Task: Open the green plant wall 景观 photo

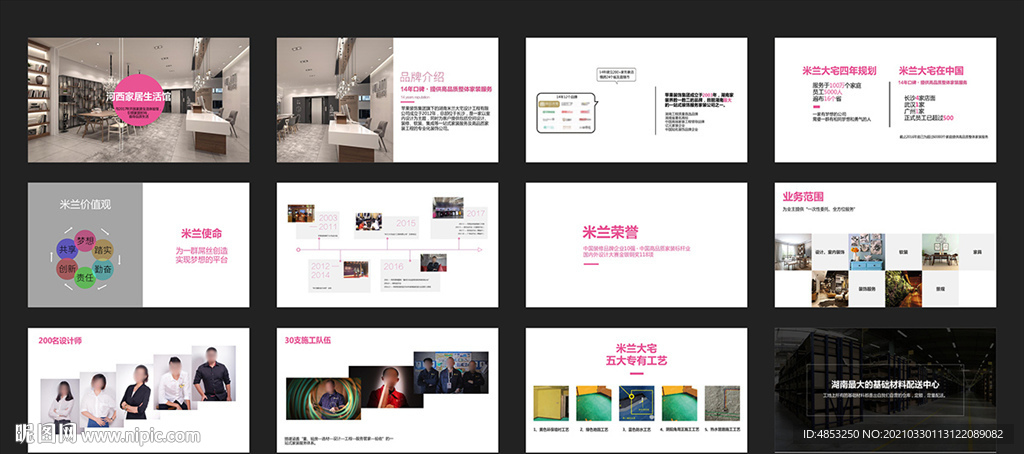Action: click(903, 289)
